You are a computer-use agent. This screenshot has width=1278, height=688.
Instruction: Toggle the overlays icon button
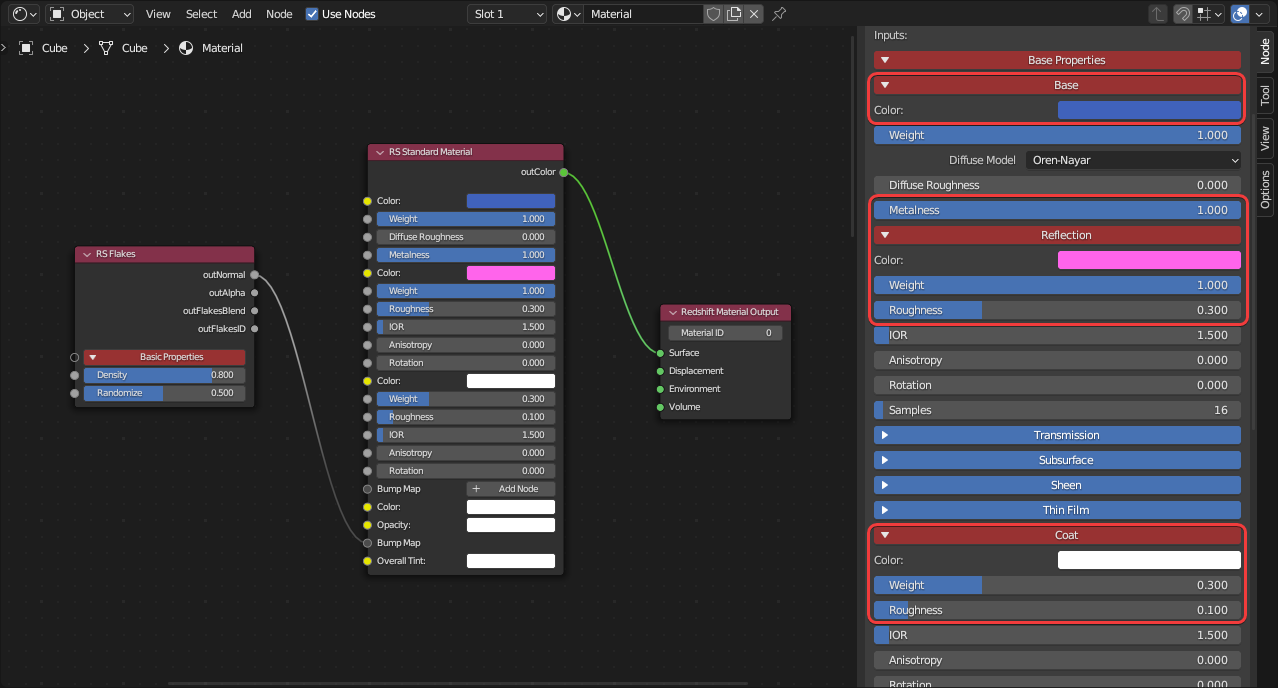(1240, 14)
